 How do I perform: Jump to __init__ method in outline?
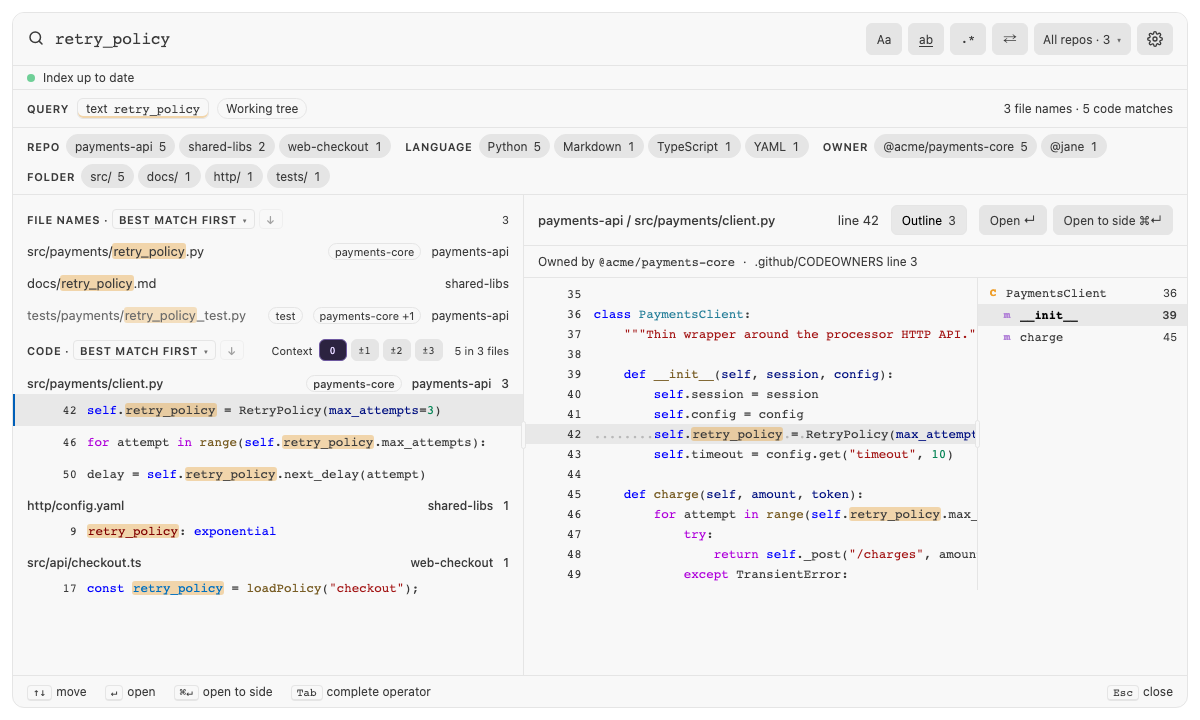1082,316
